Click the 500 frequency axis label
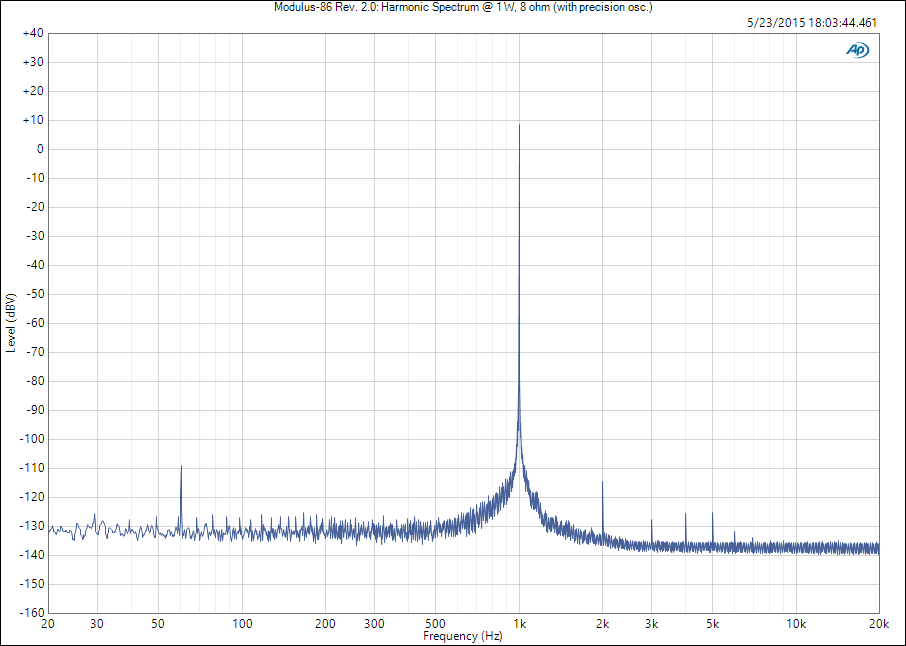906x646 pixels. tap(435, 624)
